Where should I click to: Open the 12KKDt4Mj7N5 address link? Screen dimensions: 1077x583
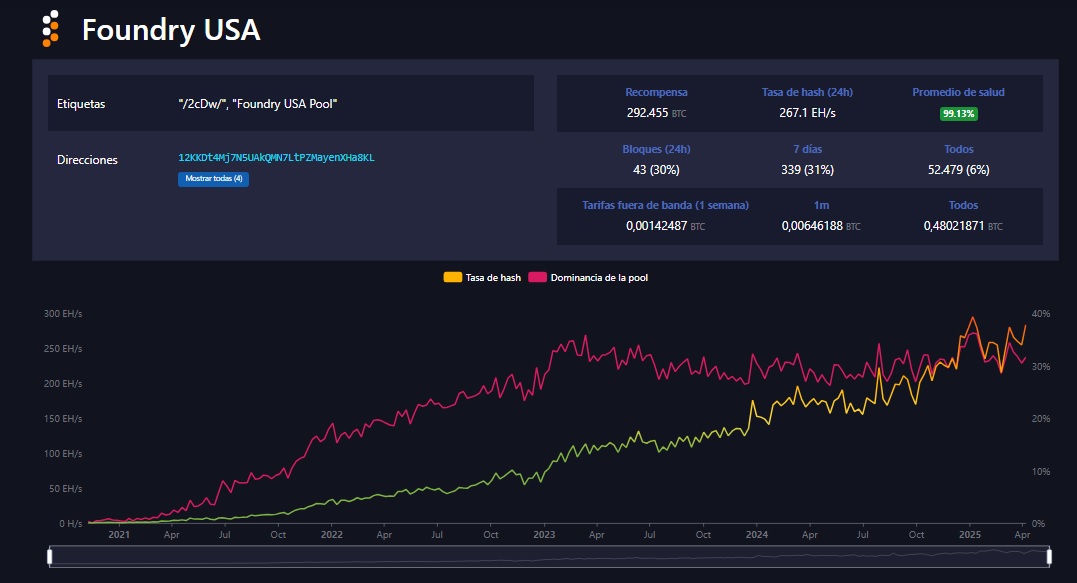(276, 158)
